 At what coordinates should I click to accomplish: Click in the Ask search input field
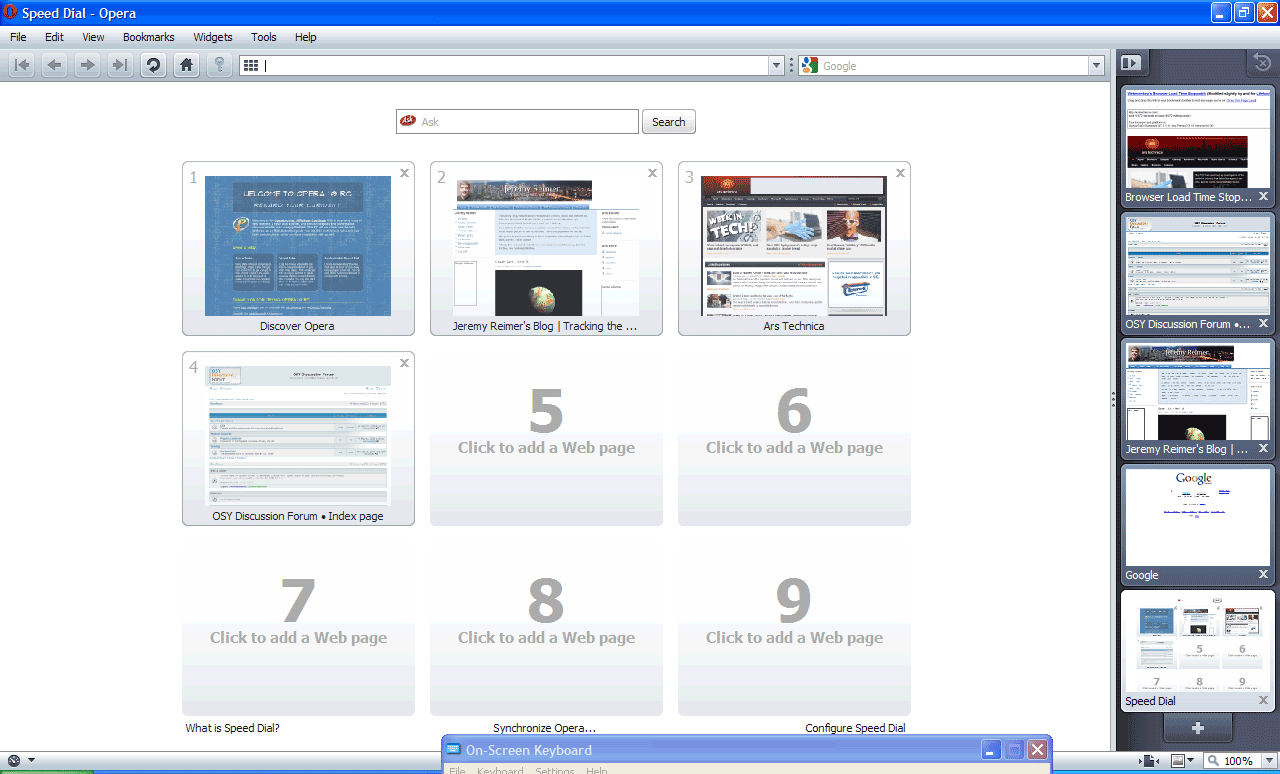click(x=517, y=122)
